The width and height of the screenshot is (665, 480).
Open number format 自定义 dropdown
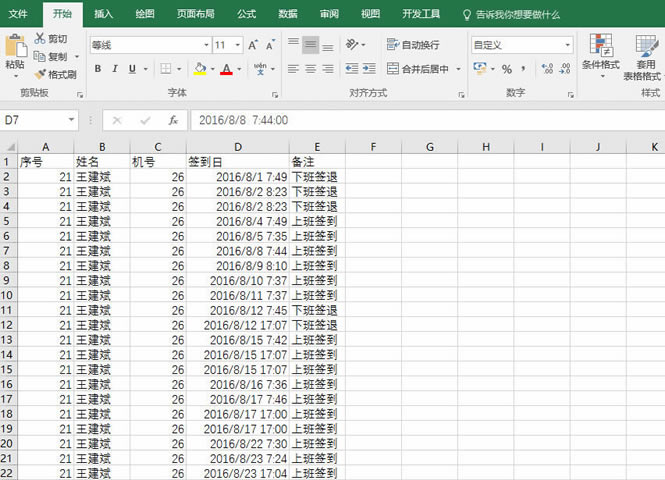[567, 45]
